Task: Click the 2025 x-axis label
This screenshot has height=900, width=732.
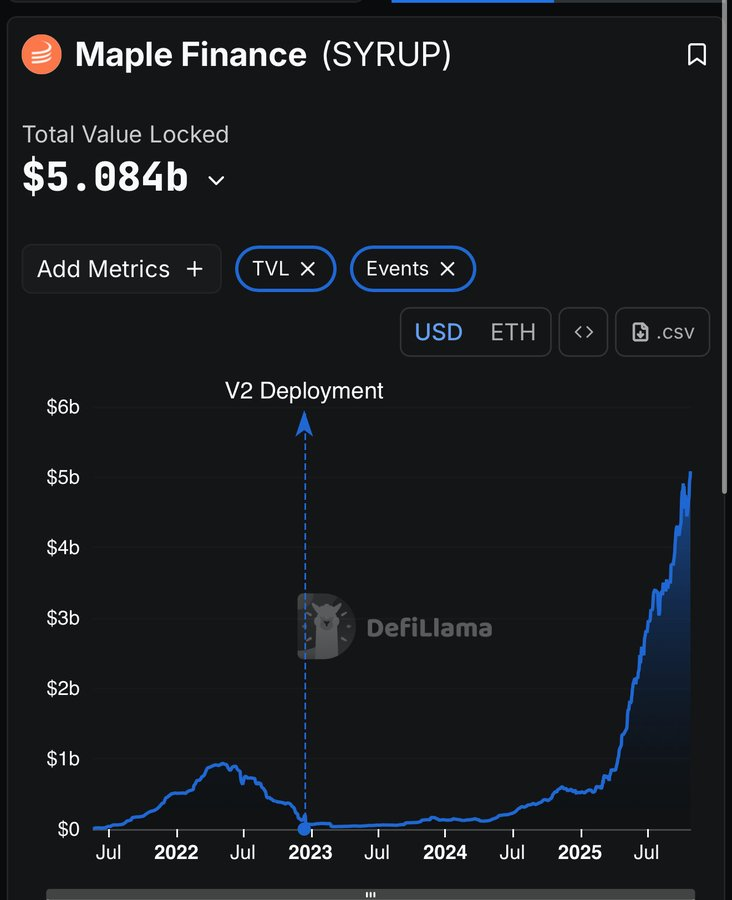Action: tap(580, 852)
